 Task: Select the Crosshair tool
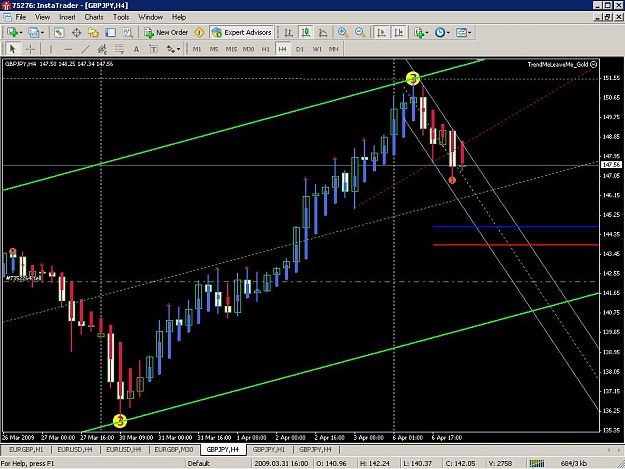(x=30, y=49)
